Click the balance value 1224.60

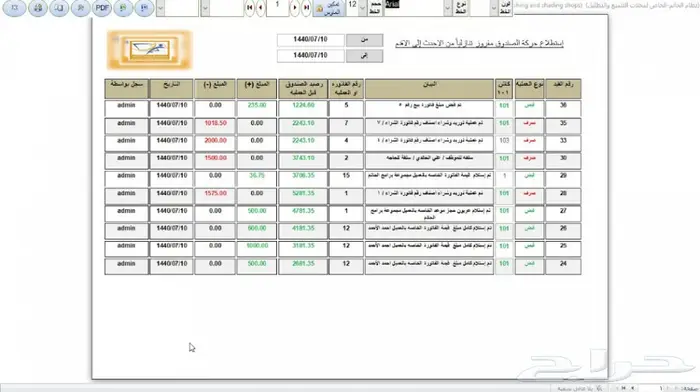pos(303,105)
